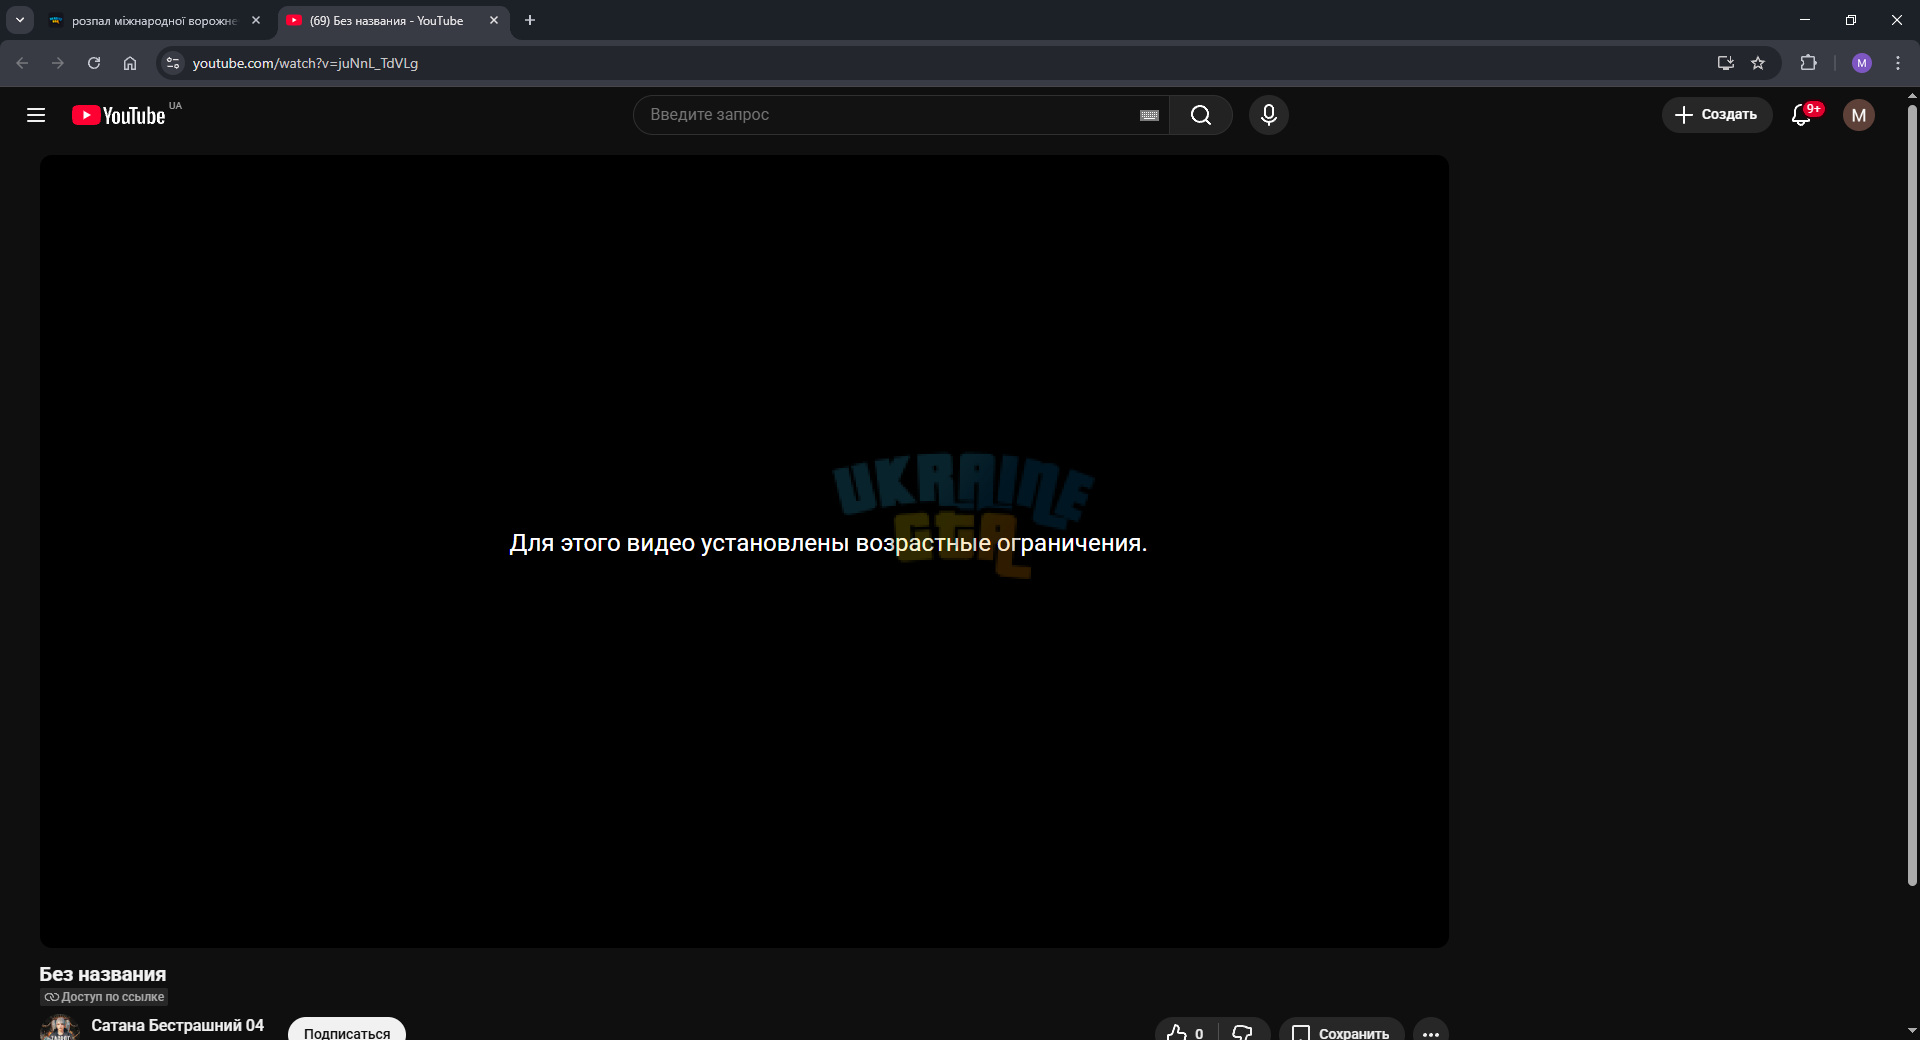Start voice search with microphone icon

pyautogui.click(x=1268, y=115)
